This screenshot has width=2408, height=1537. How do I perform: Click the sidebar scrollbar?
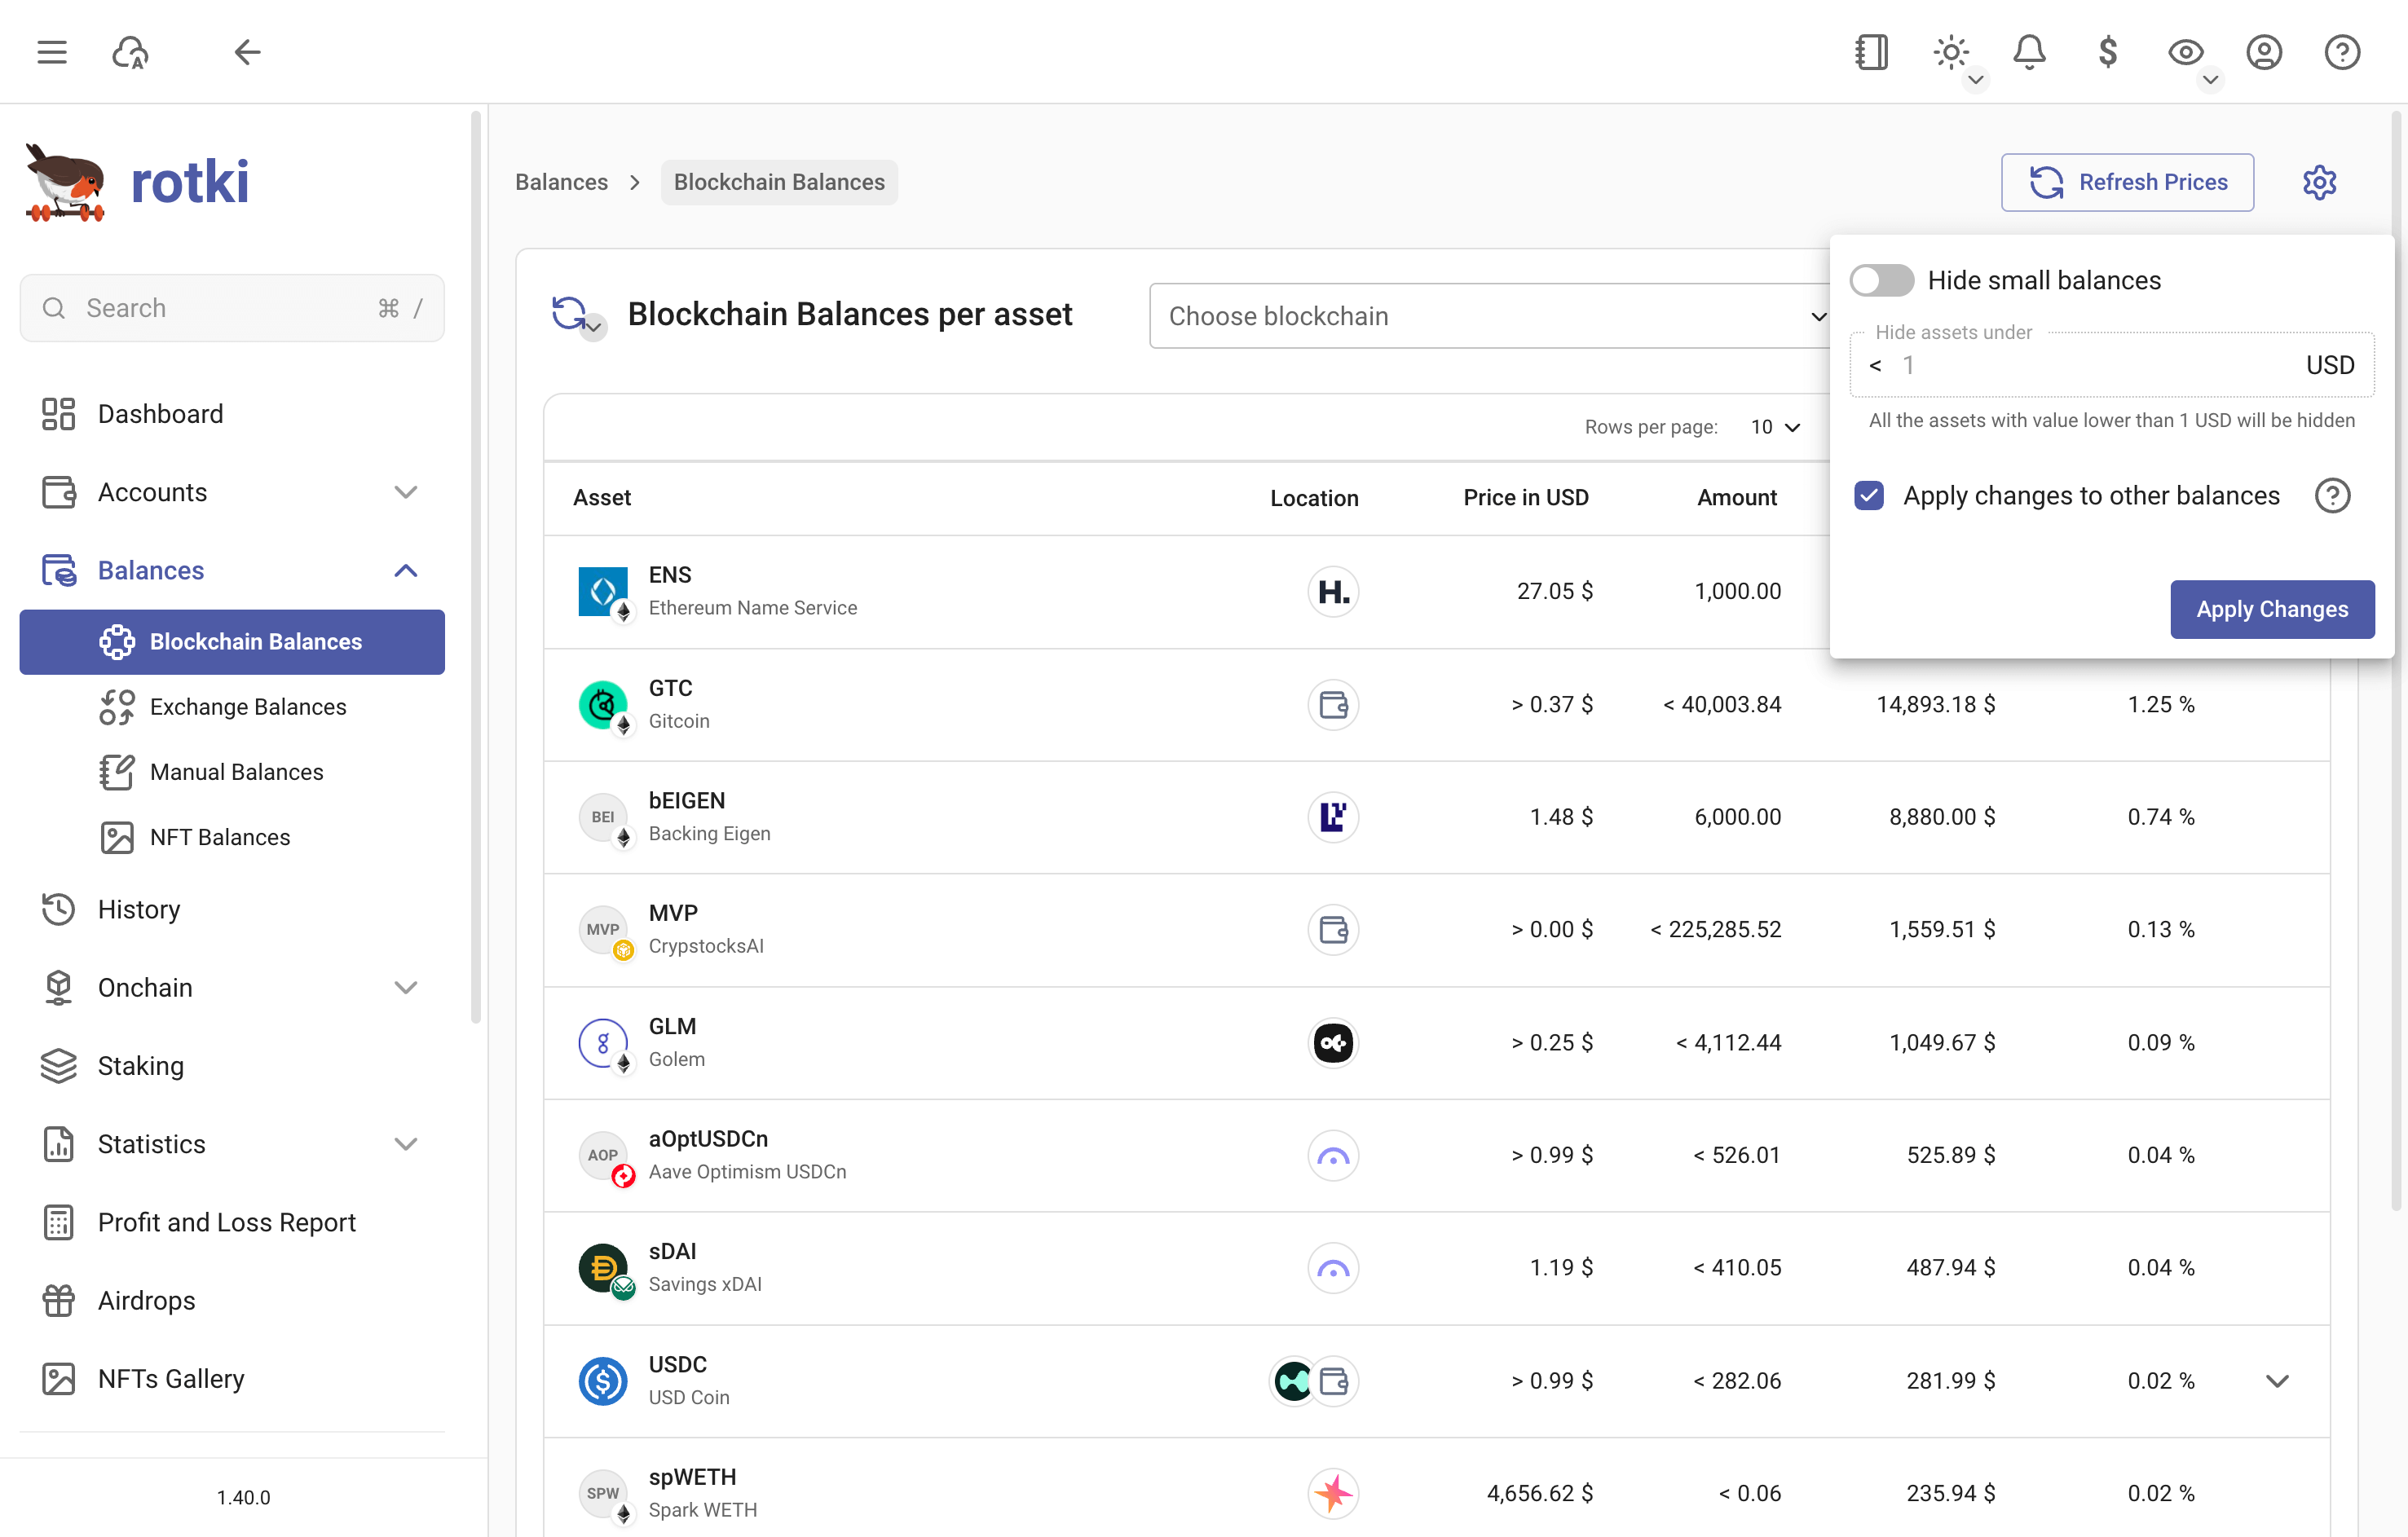pos(476,567)
